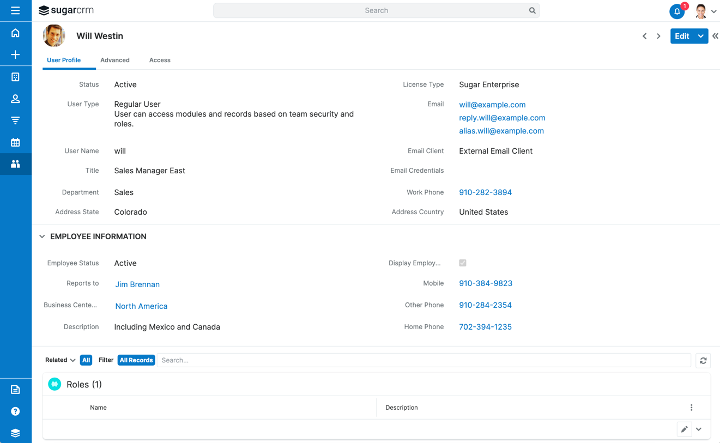Image resolution: width=720 pixels, height=444 pixels.
Task: Collapse the Employee Information section
Action: [42, 237]
